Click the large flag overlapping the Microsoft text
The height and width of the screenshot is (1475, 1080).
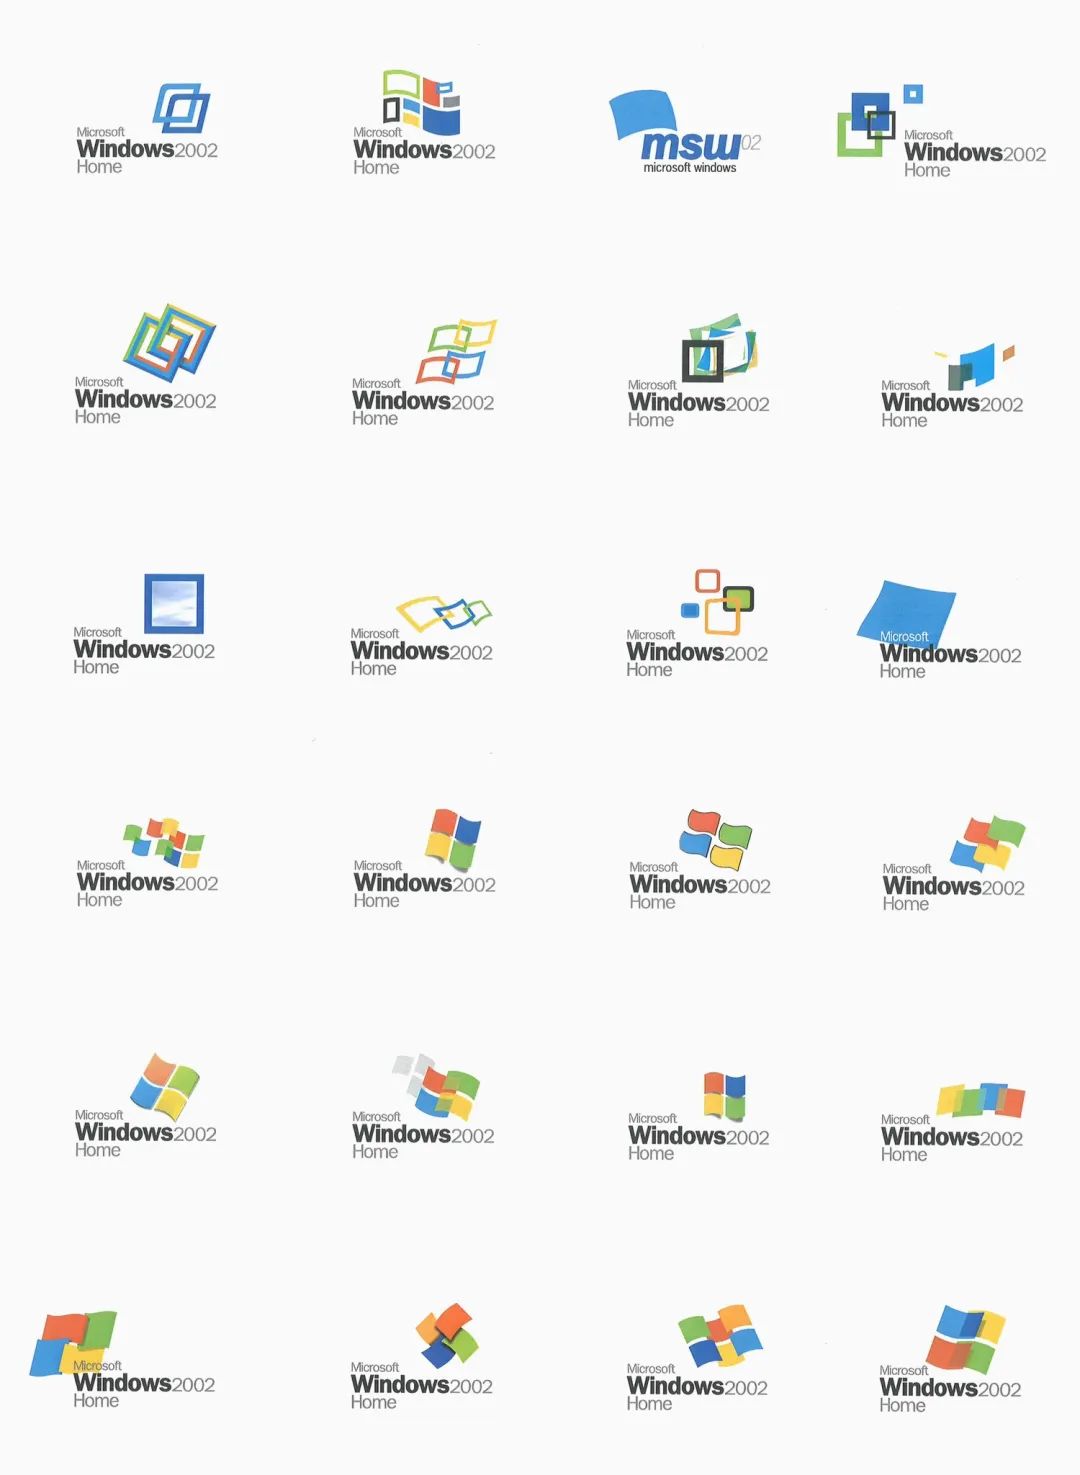[73, 1343]
